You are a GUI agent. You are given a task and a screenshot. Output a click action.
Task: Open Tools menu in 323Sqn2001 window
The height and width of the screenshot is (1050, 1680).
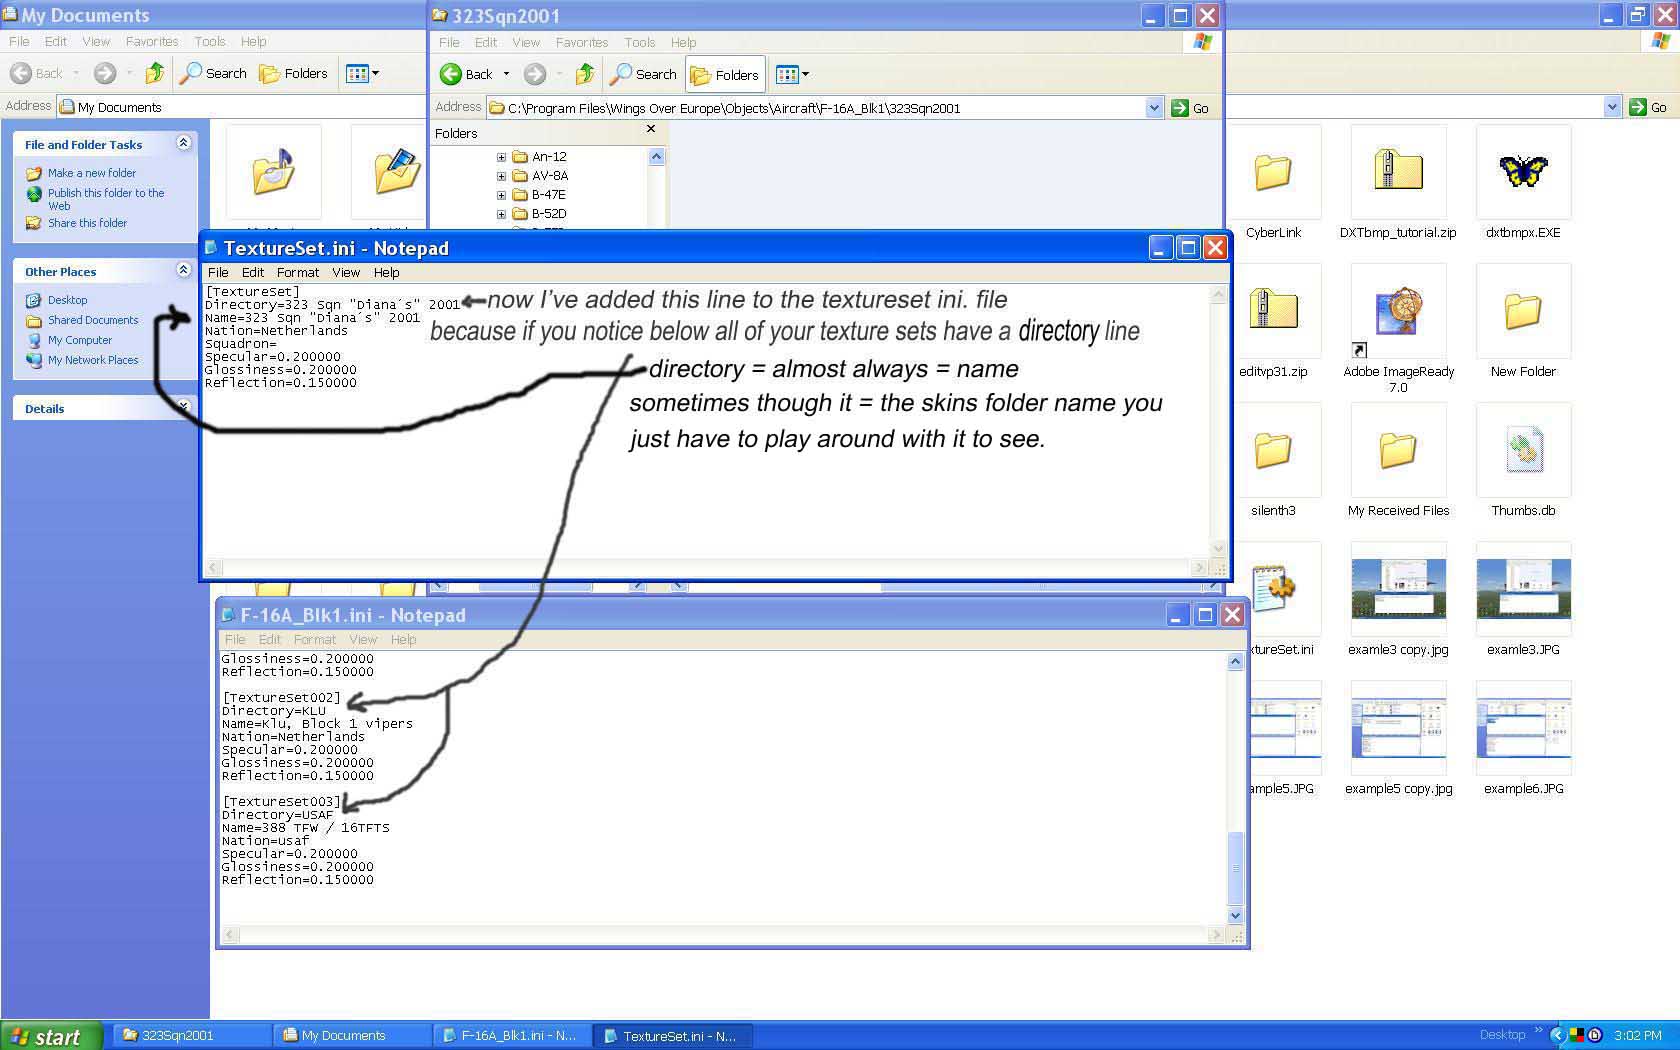[x=640, y=42]
